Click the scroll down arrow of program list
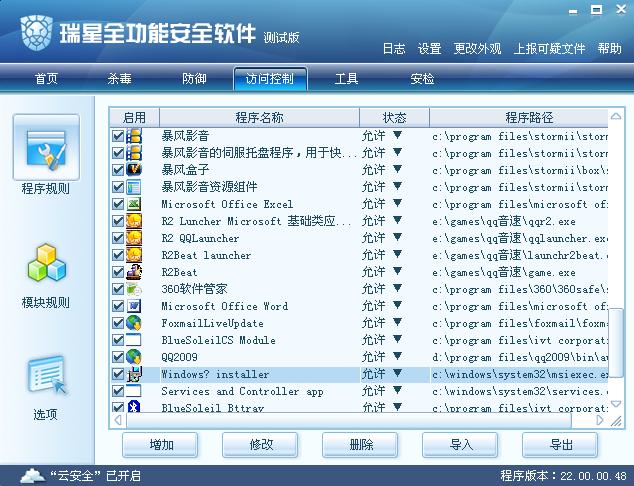The image size is (634, 486). [x=616, y=404]
